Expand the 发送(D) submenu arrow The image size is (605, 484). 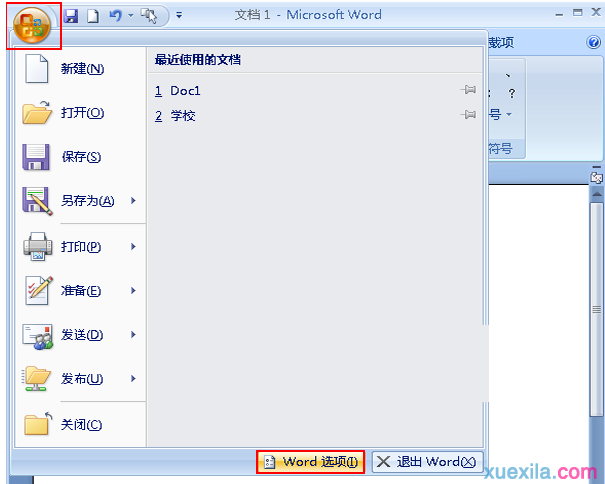point(133,335)
